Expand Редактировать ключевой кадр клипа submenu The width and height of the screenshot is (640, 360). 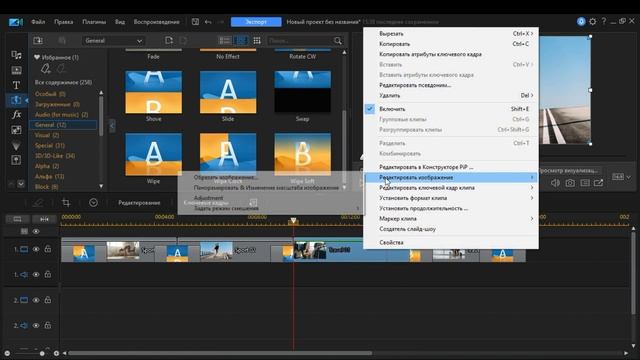pyautogui.click(x=451, y=188)
